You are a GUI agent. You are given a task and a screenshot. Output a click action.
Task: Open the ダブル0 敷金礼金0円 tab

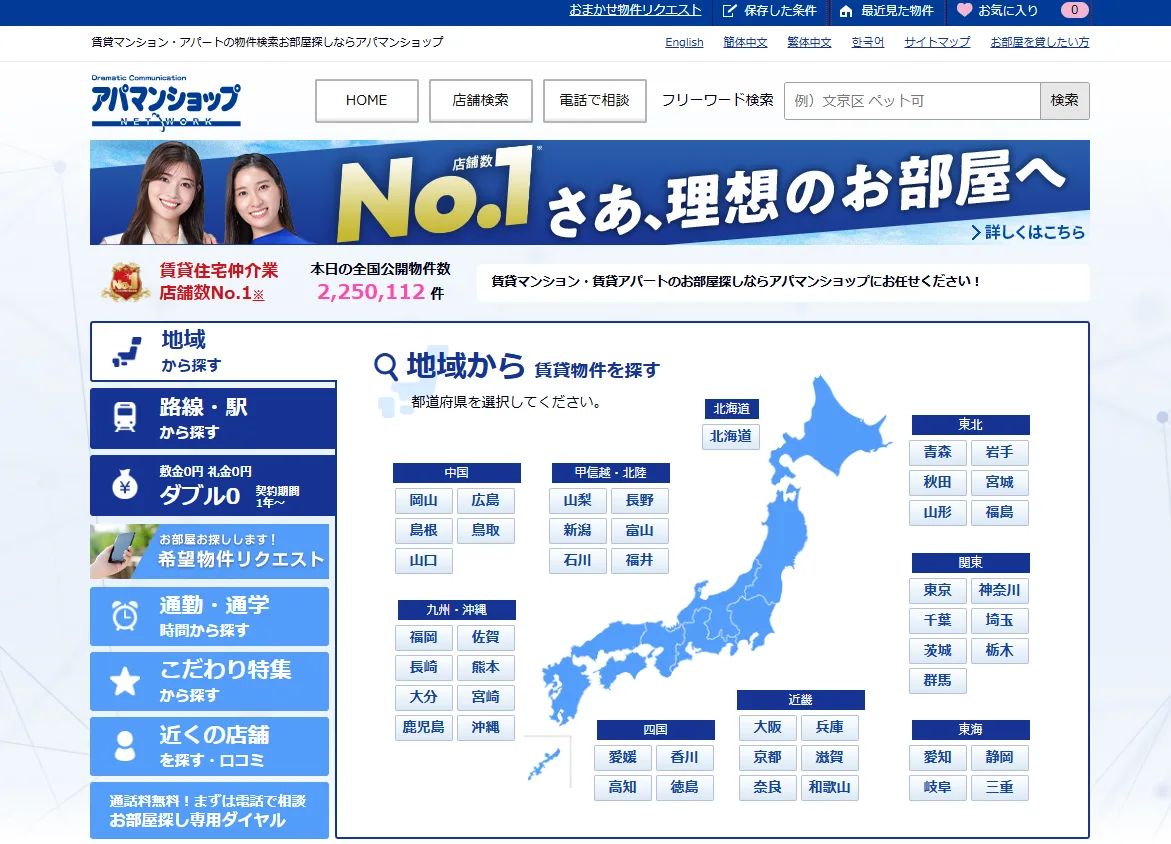[213, 485]
